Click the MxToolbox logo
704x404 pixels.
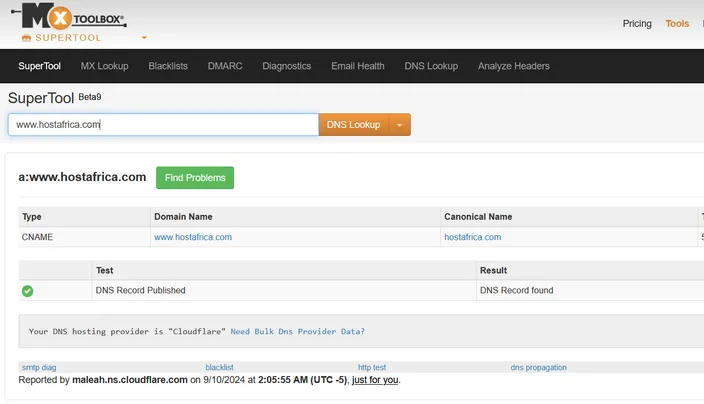pyautogui.click(x=69, y=17)
